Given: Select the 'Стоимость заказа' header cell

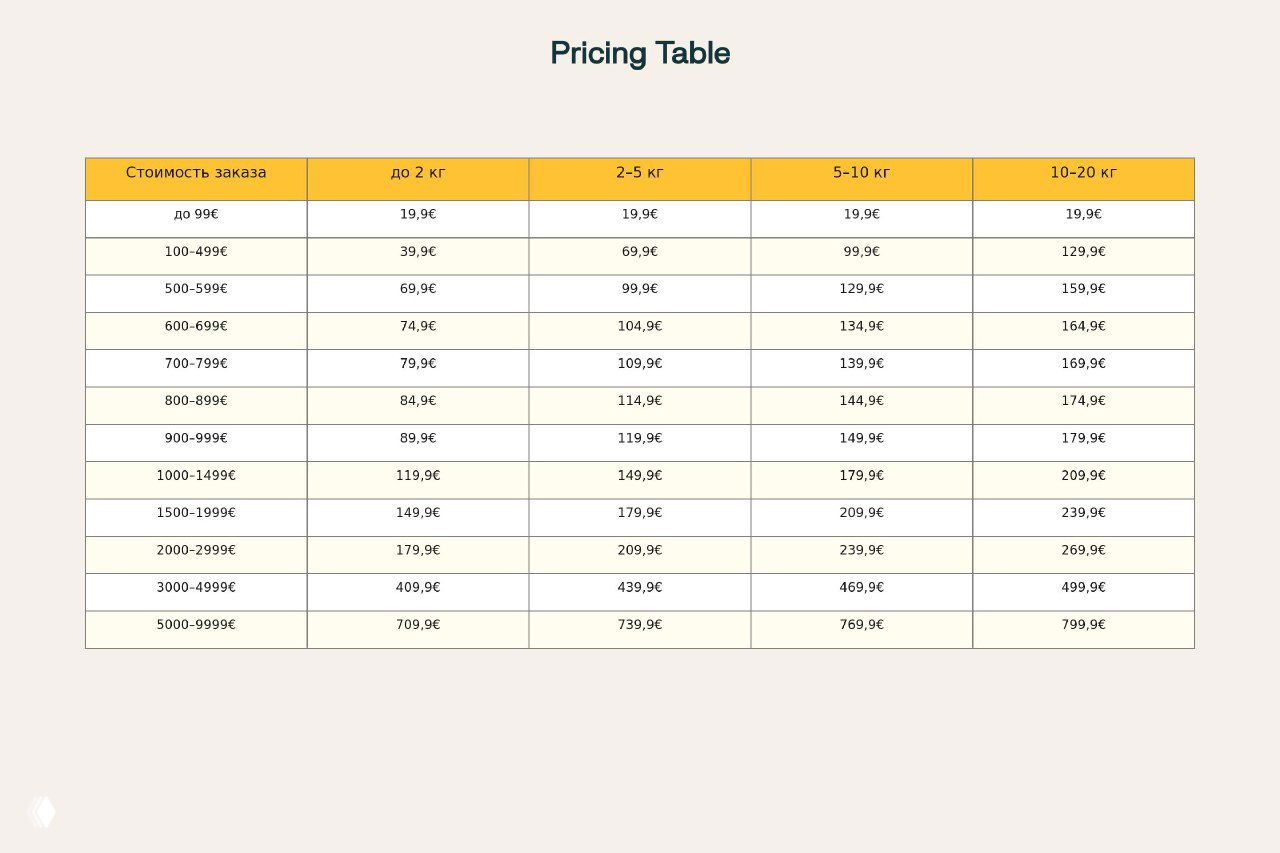Looking at the screenshot, I should tap(196, 173).
